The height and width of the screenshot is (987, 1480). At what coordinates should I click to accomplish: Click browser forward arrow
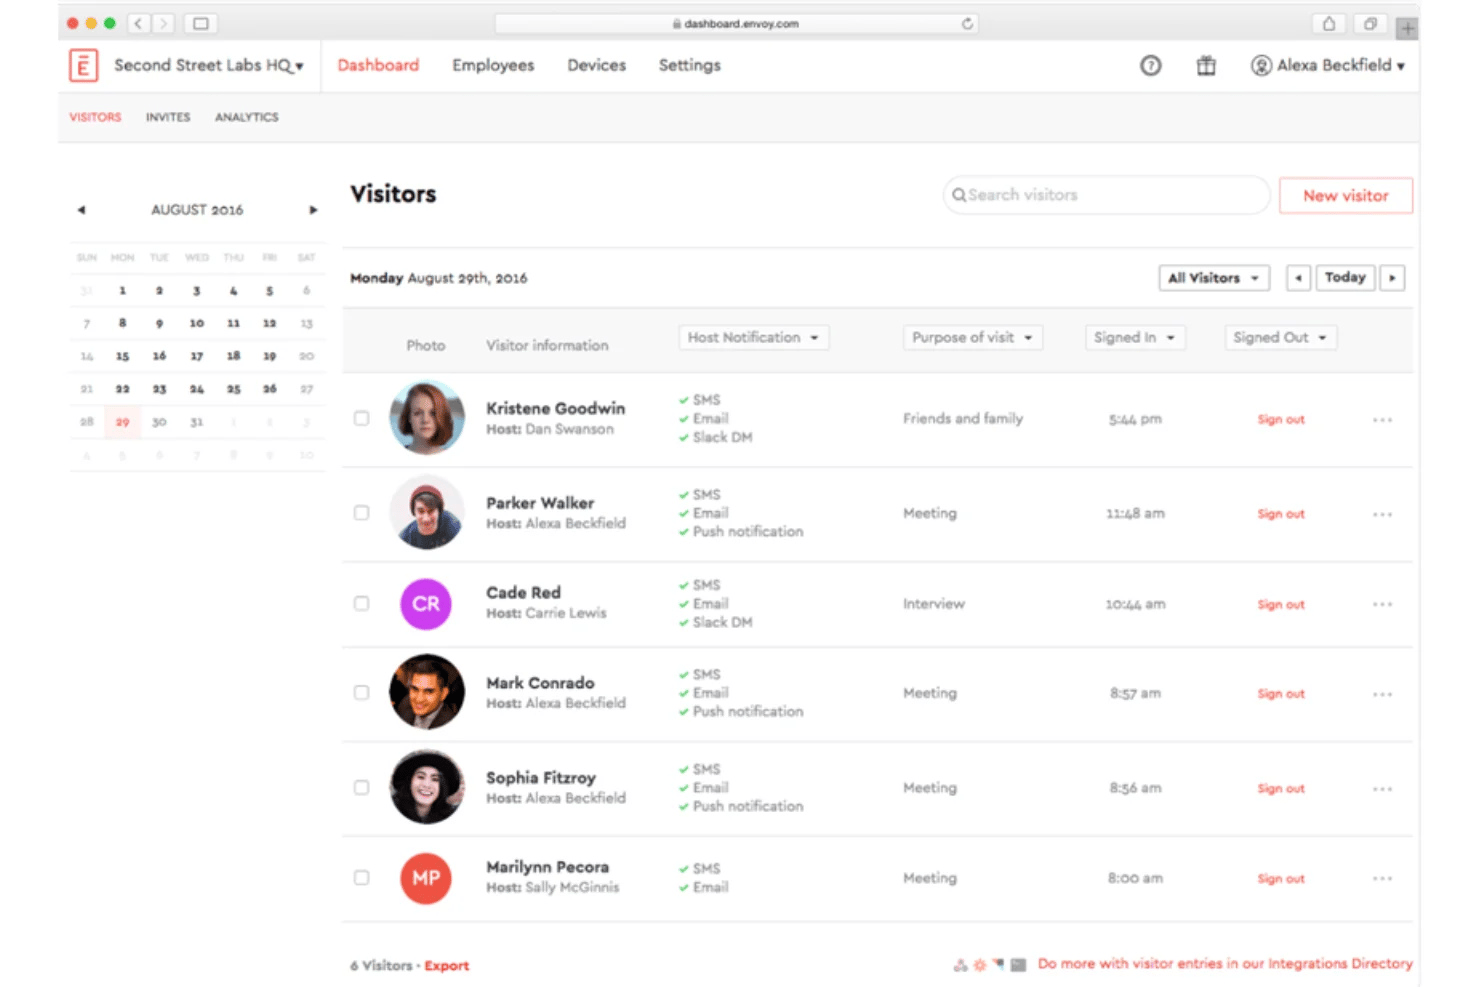(163, 23)
